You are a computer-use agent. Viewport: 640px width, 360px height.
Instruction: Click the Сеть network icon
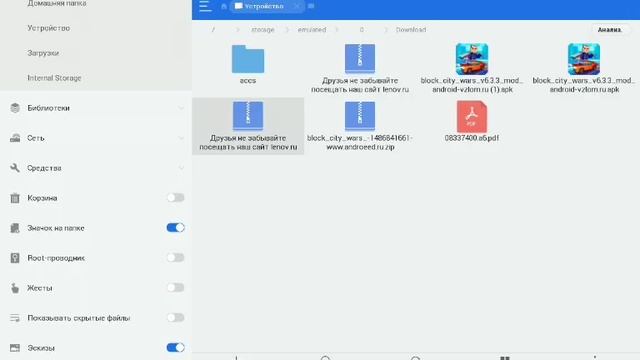tap(15, 138)
